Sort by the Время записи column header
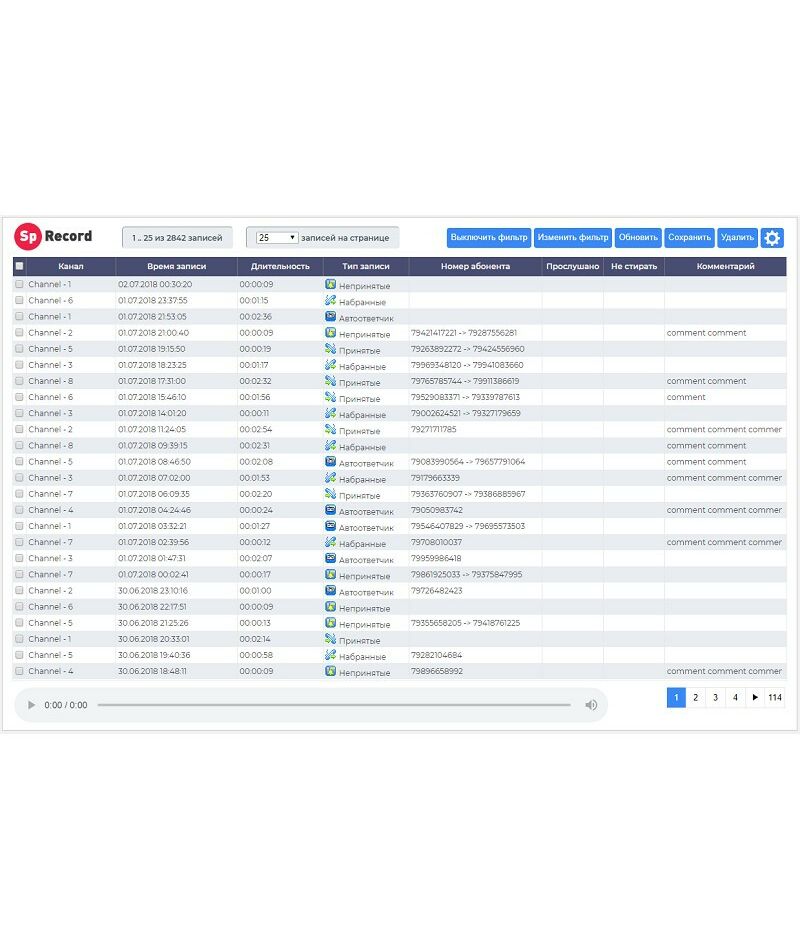This screenshot has width=800, height=950. 176,267
